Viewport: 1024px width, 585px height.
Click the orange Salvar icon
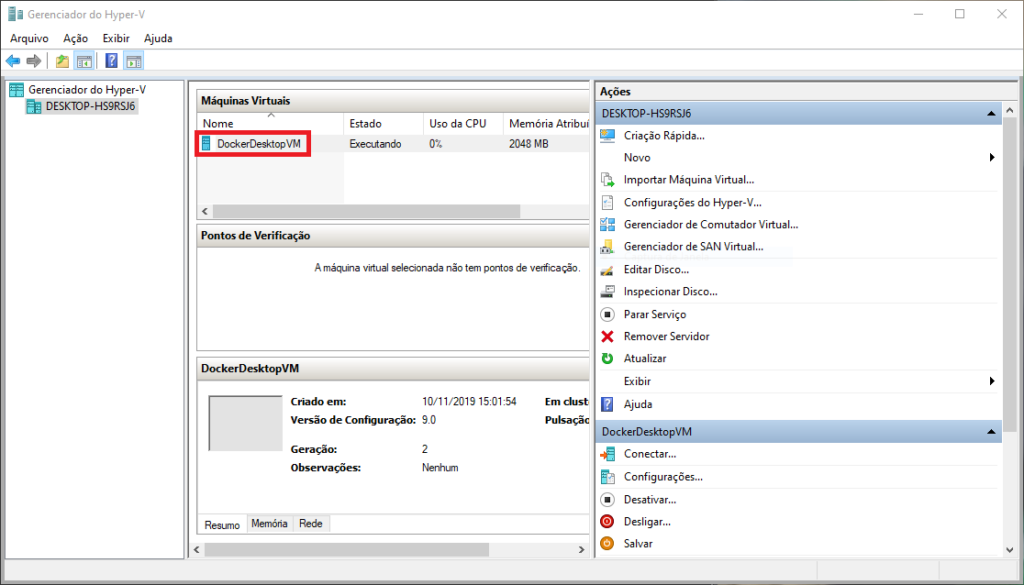[x=607, y=543]
